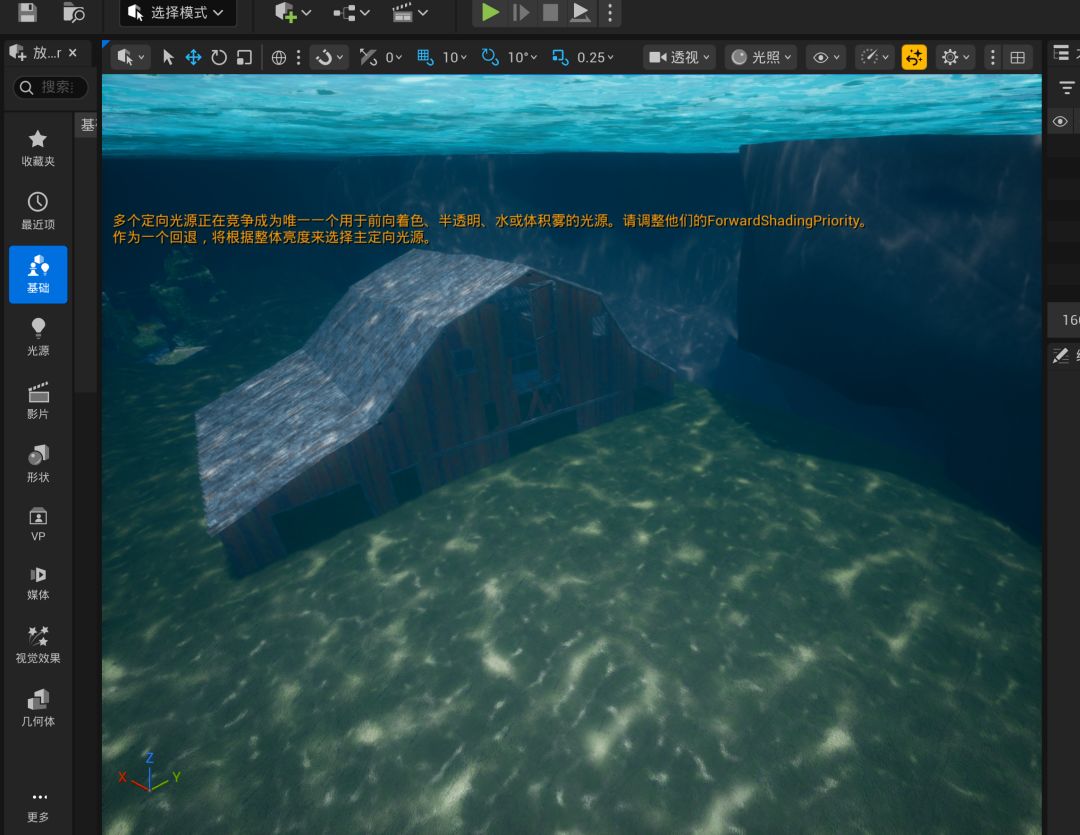Image resolution: width=1080 pixels, height=835 pixels.
Task: Open the 光照 lit view mode menu
Action: tap(761, 57)
